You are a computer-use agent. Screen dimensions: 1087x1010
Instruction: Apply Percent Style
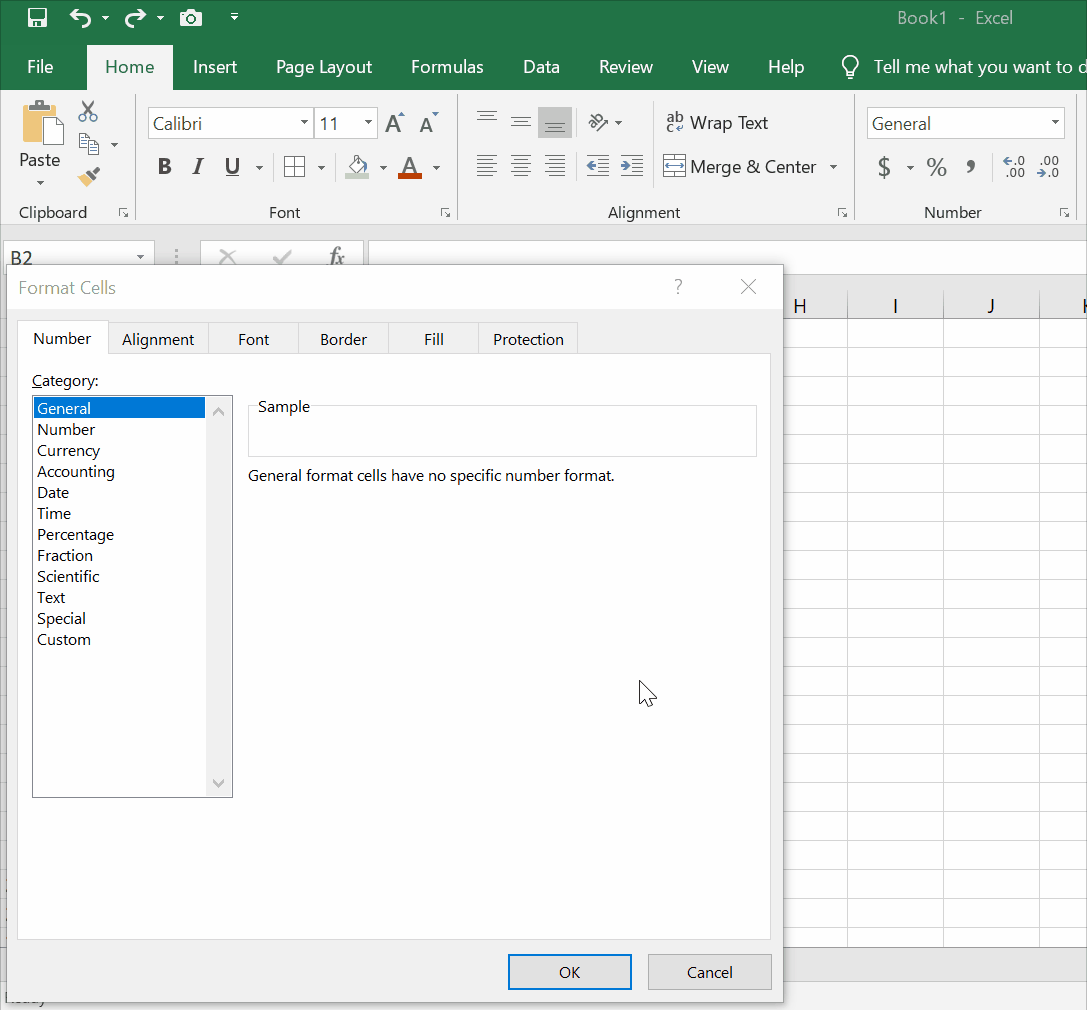(x=936, y=167)
